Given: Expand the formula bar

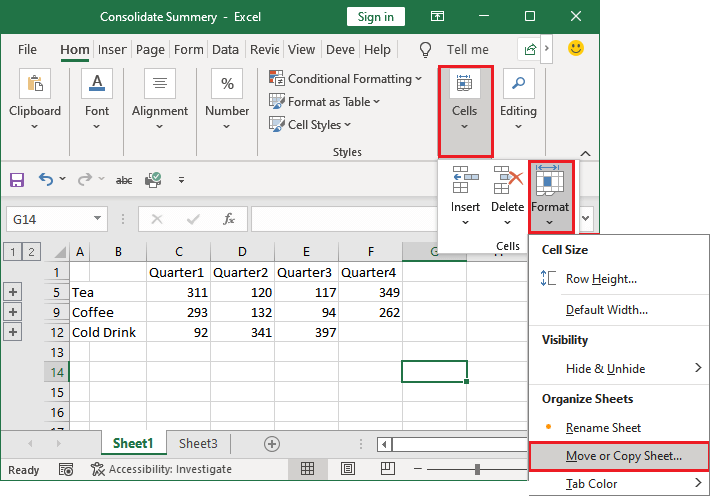Looking at the screenshot, I should (x=585, y=218).
